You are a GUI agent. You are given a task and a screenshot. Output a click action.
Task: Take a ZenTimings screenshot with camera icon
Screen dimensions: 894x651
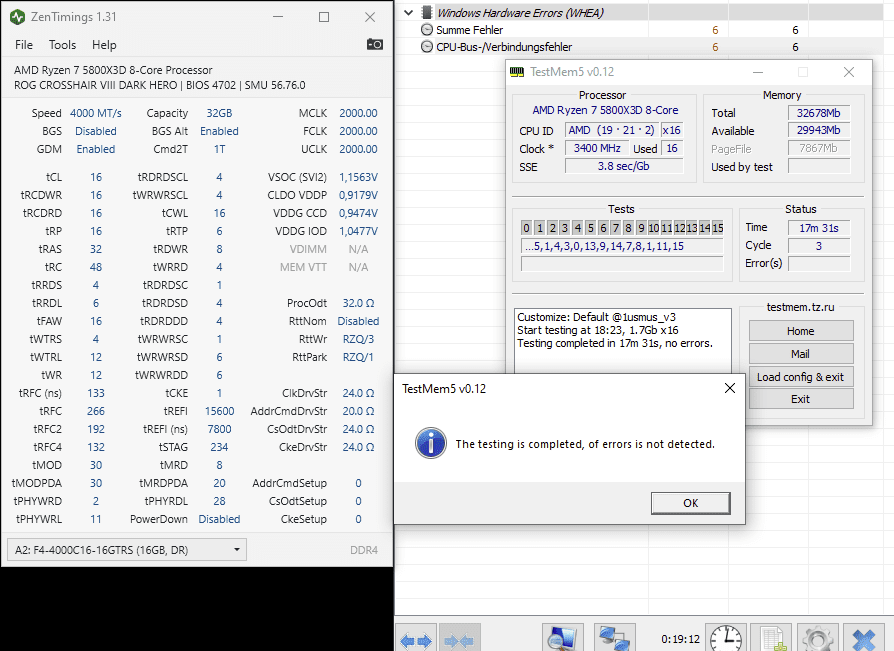[375, 44]
